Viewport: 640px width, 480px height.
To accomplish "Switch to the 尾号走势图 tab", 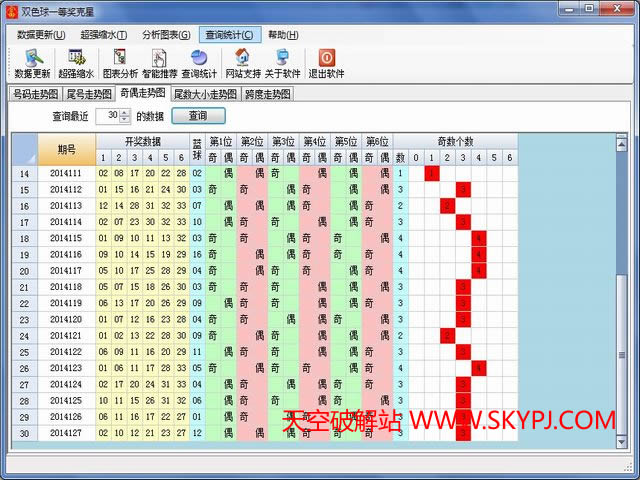I will click(x=89, y=94).
